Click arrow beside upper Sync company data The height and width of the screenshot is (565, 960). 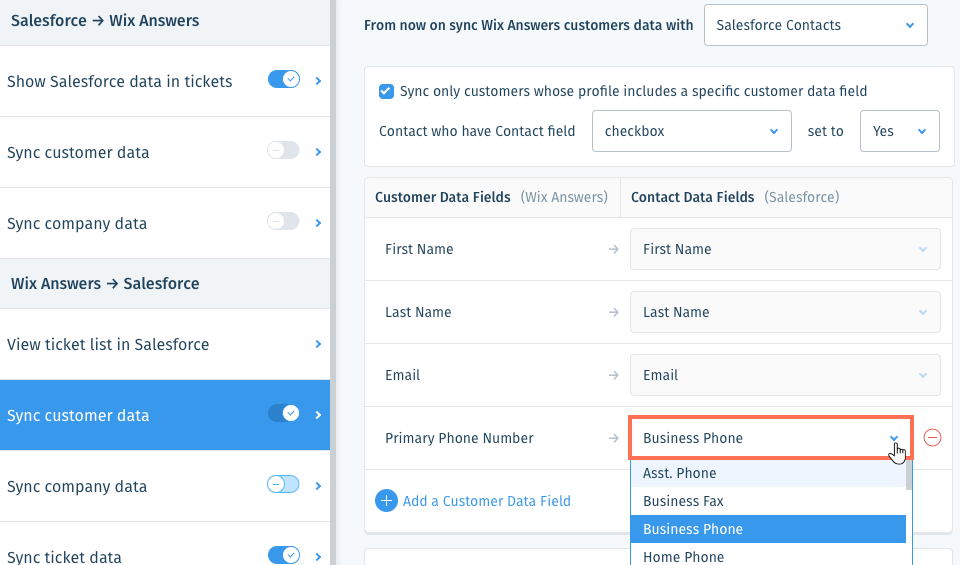[x=318, y=223]
